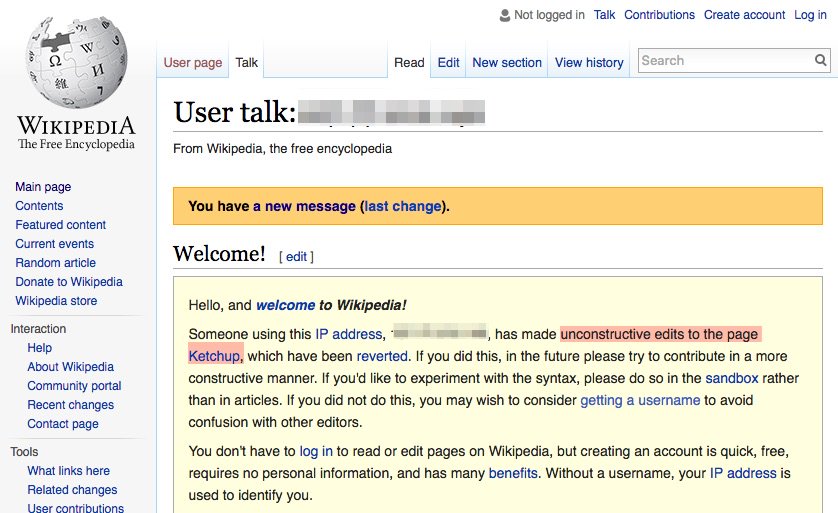Click What links here under Tools

coord(68,471)
